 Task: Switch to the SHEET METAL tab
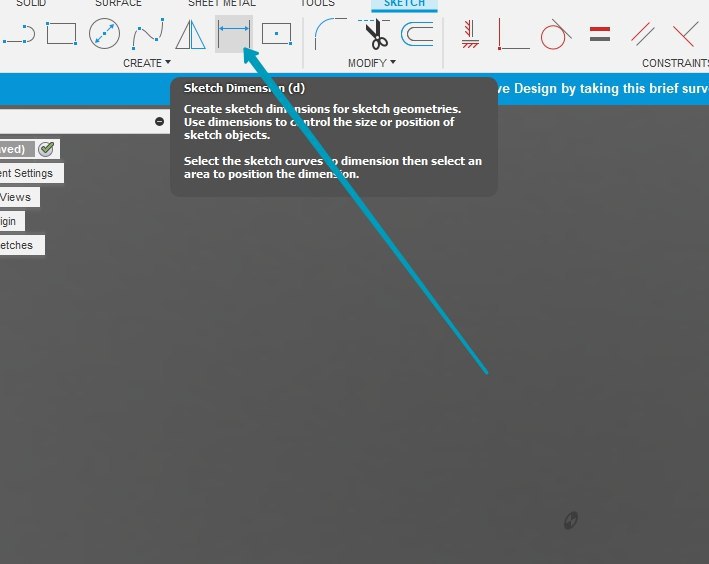[222, 3]
